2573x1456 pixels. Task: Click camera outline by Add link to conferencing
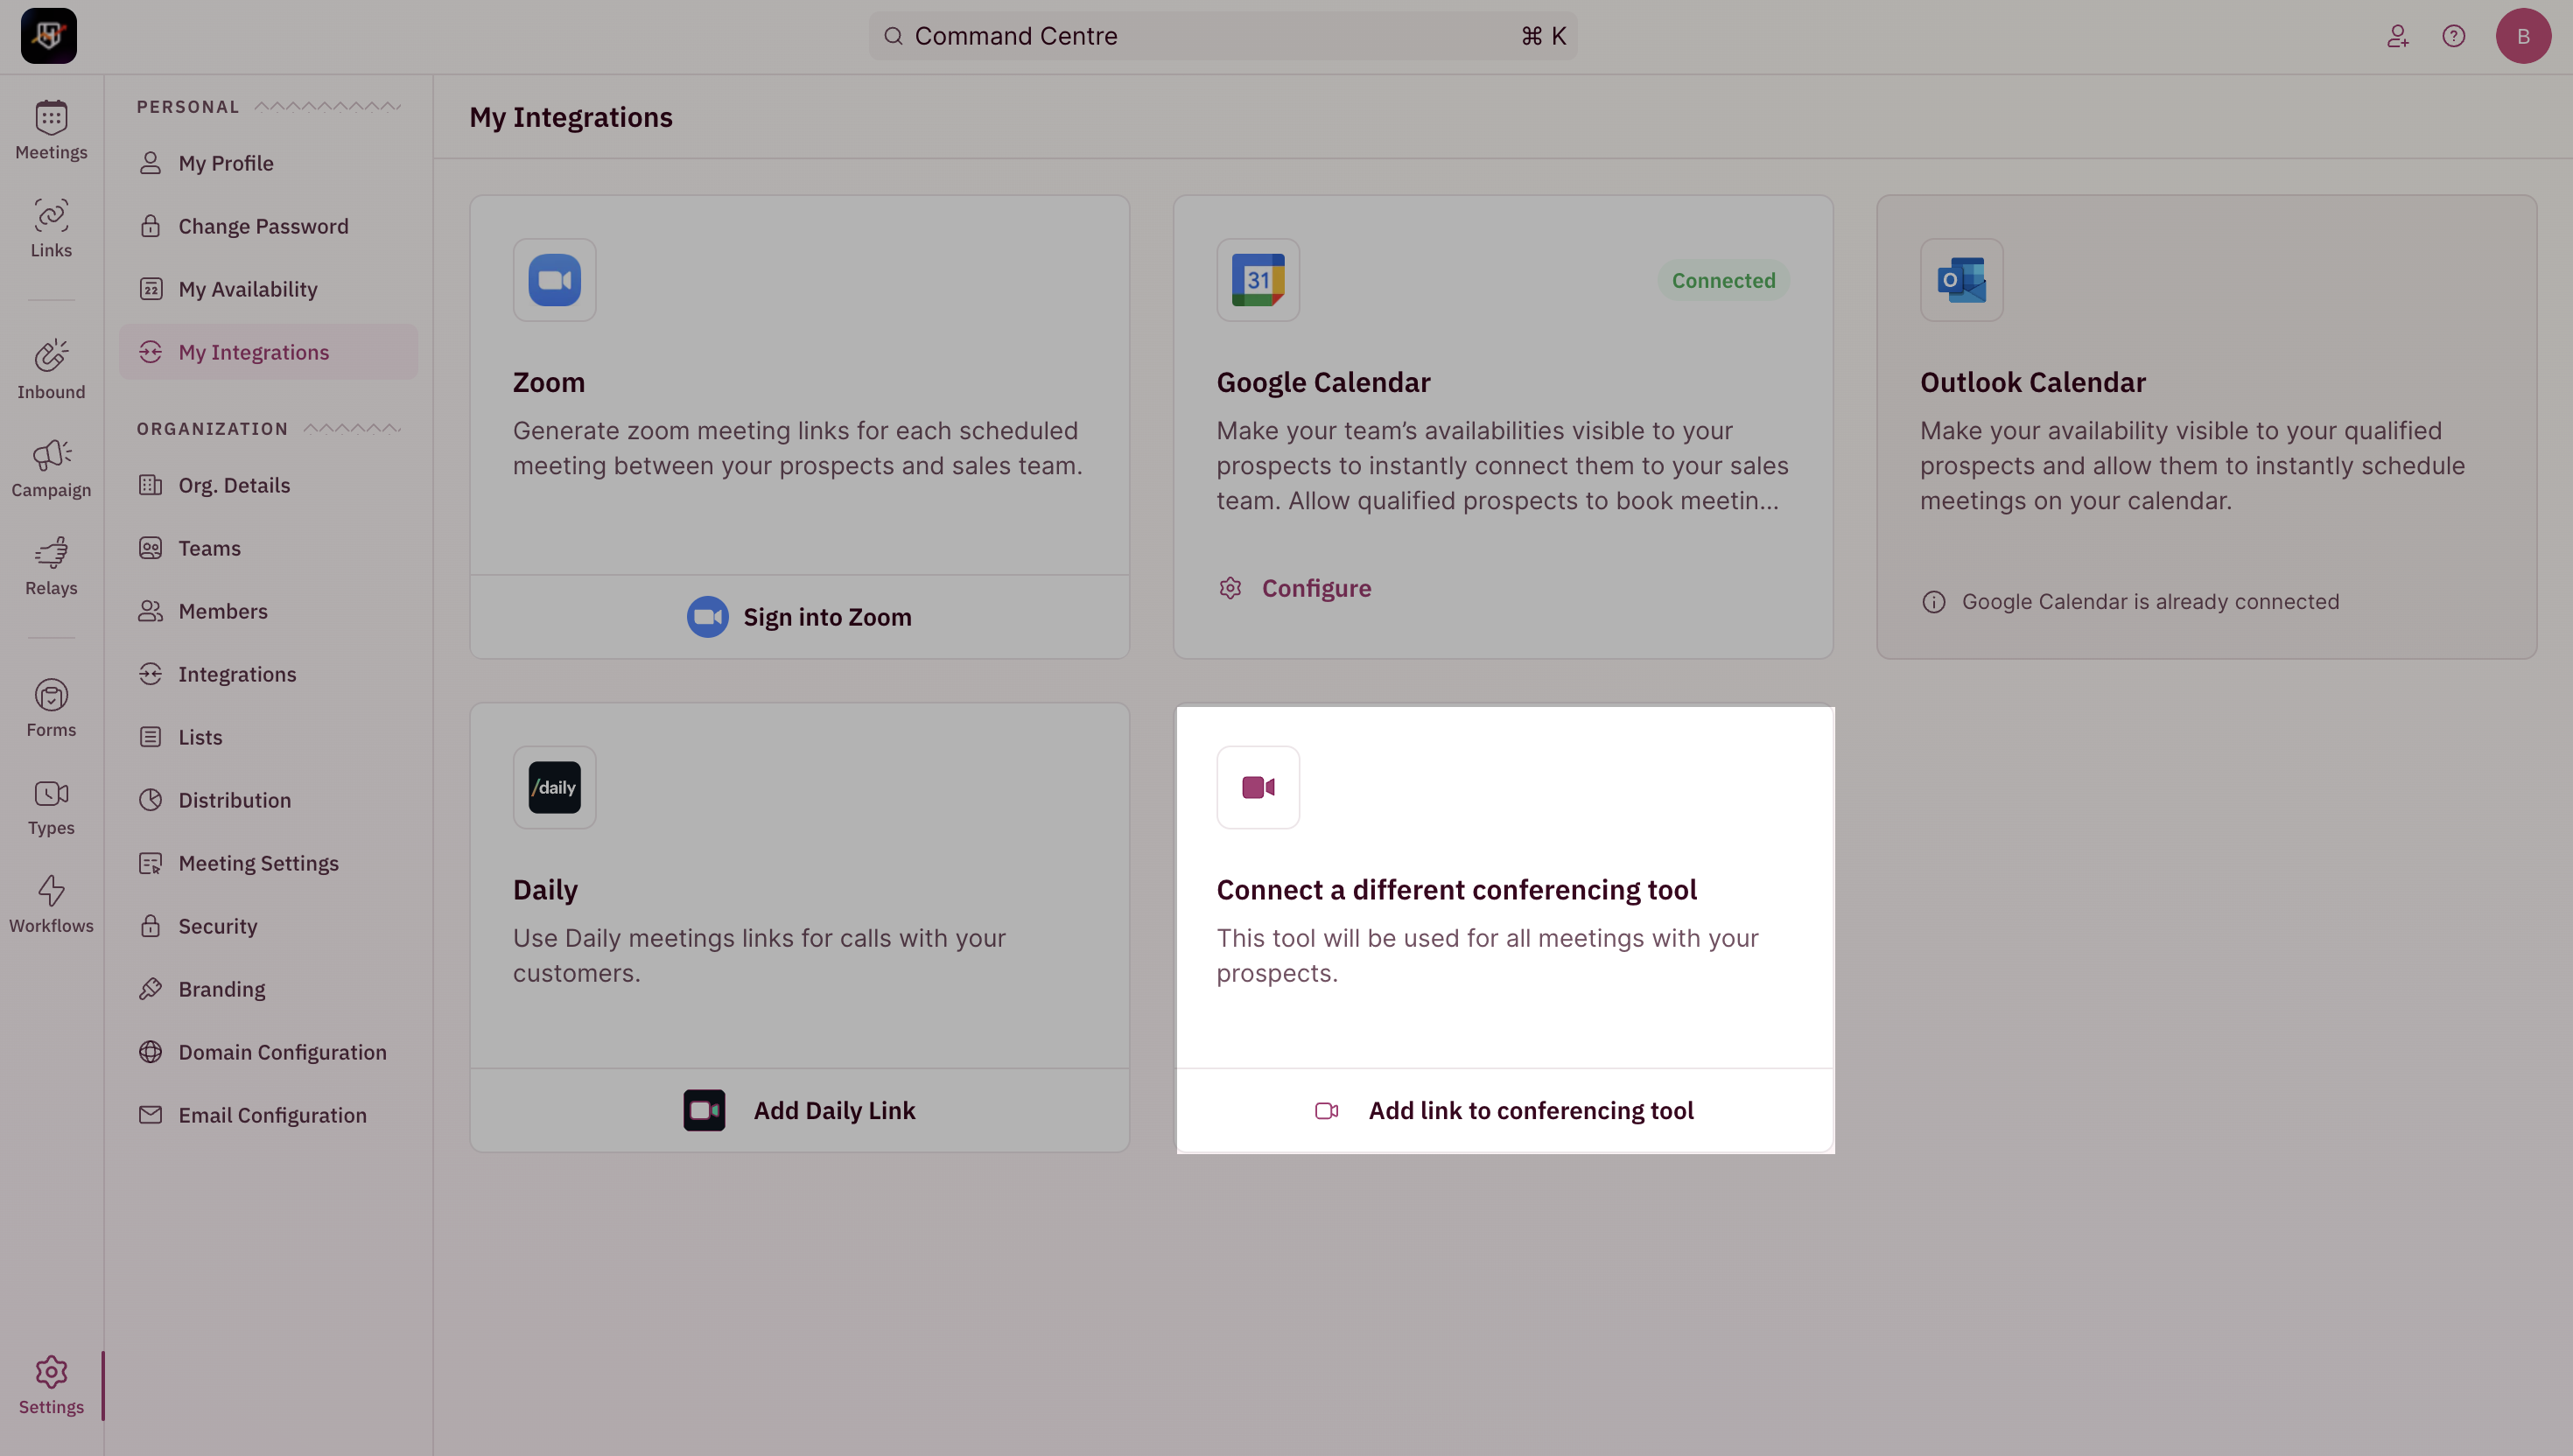(1326, 1111)
